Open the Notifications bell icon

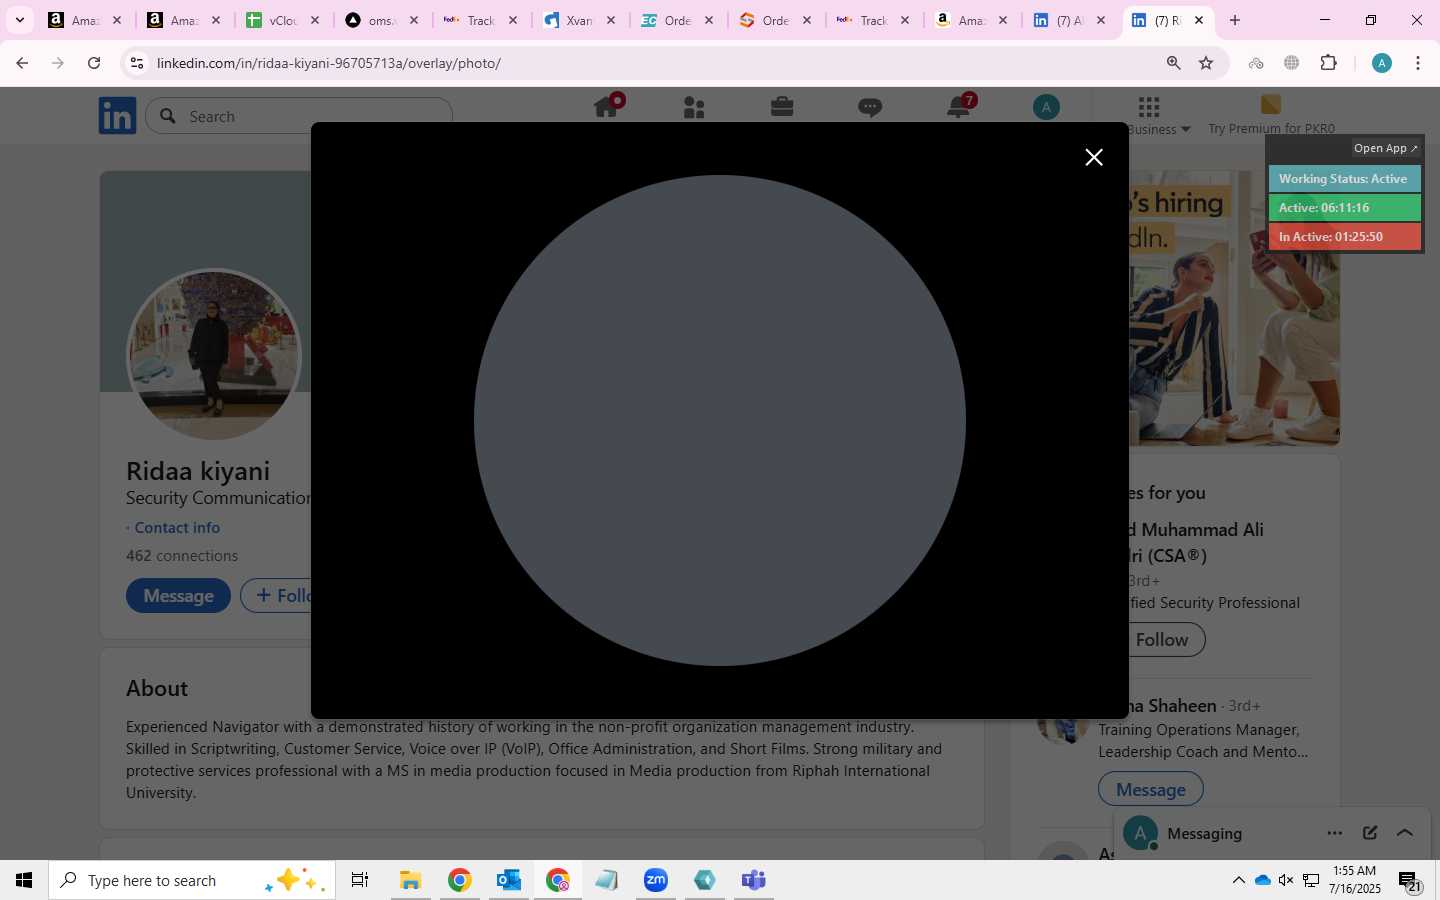[x=958, y=106]
